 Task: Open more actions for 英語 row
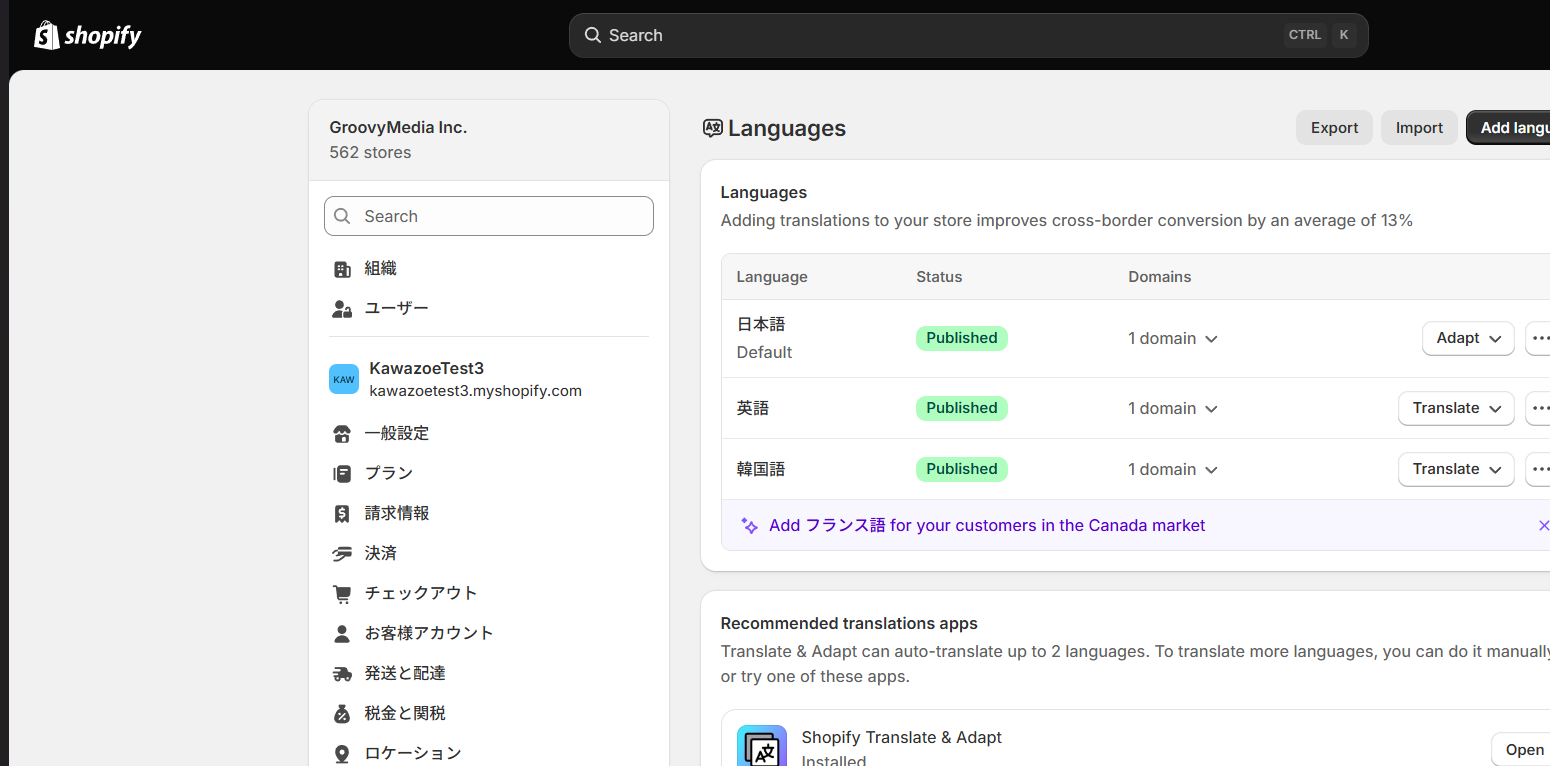tap(1538, 408)
